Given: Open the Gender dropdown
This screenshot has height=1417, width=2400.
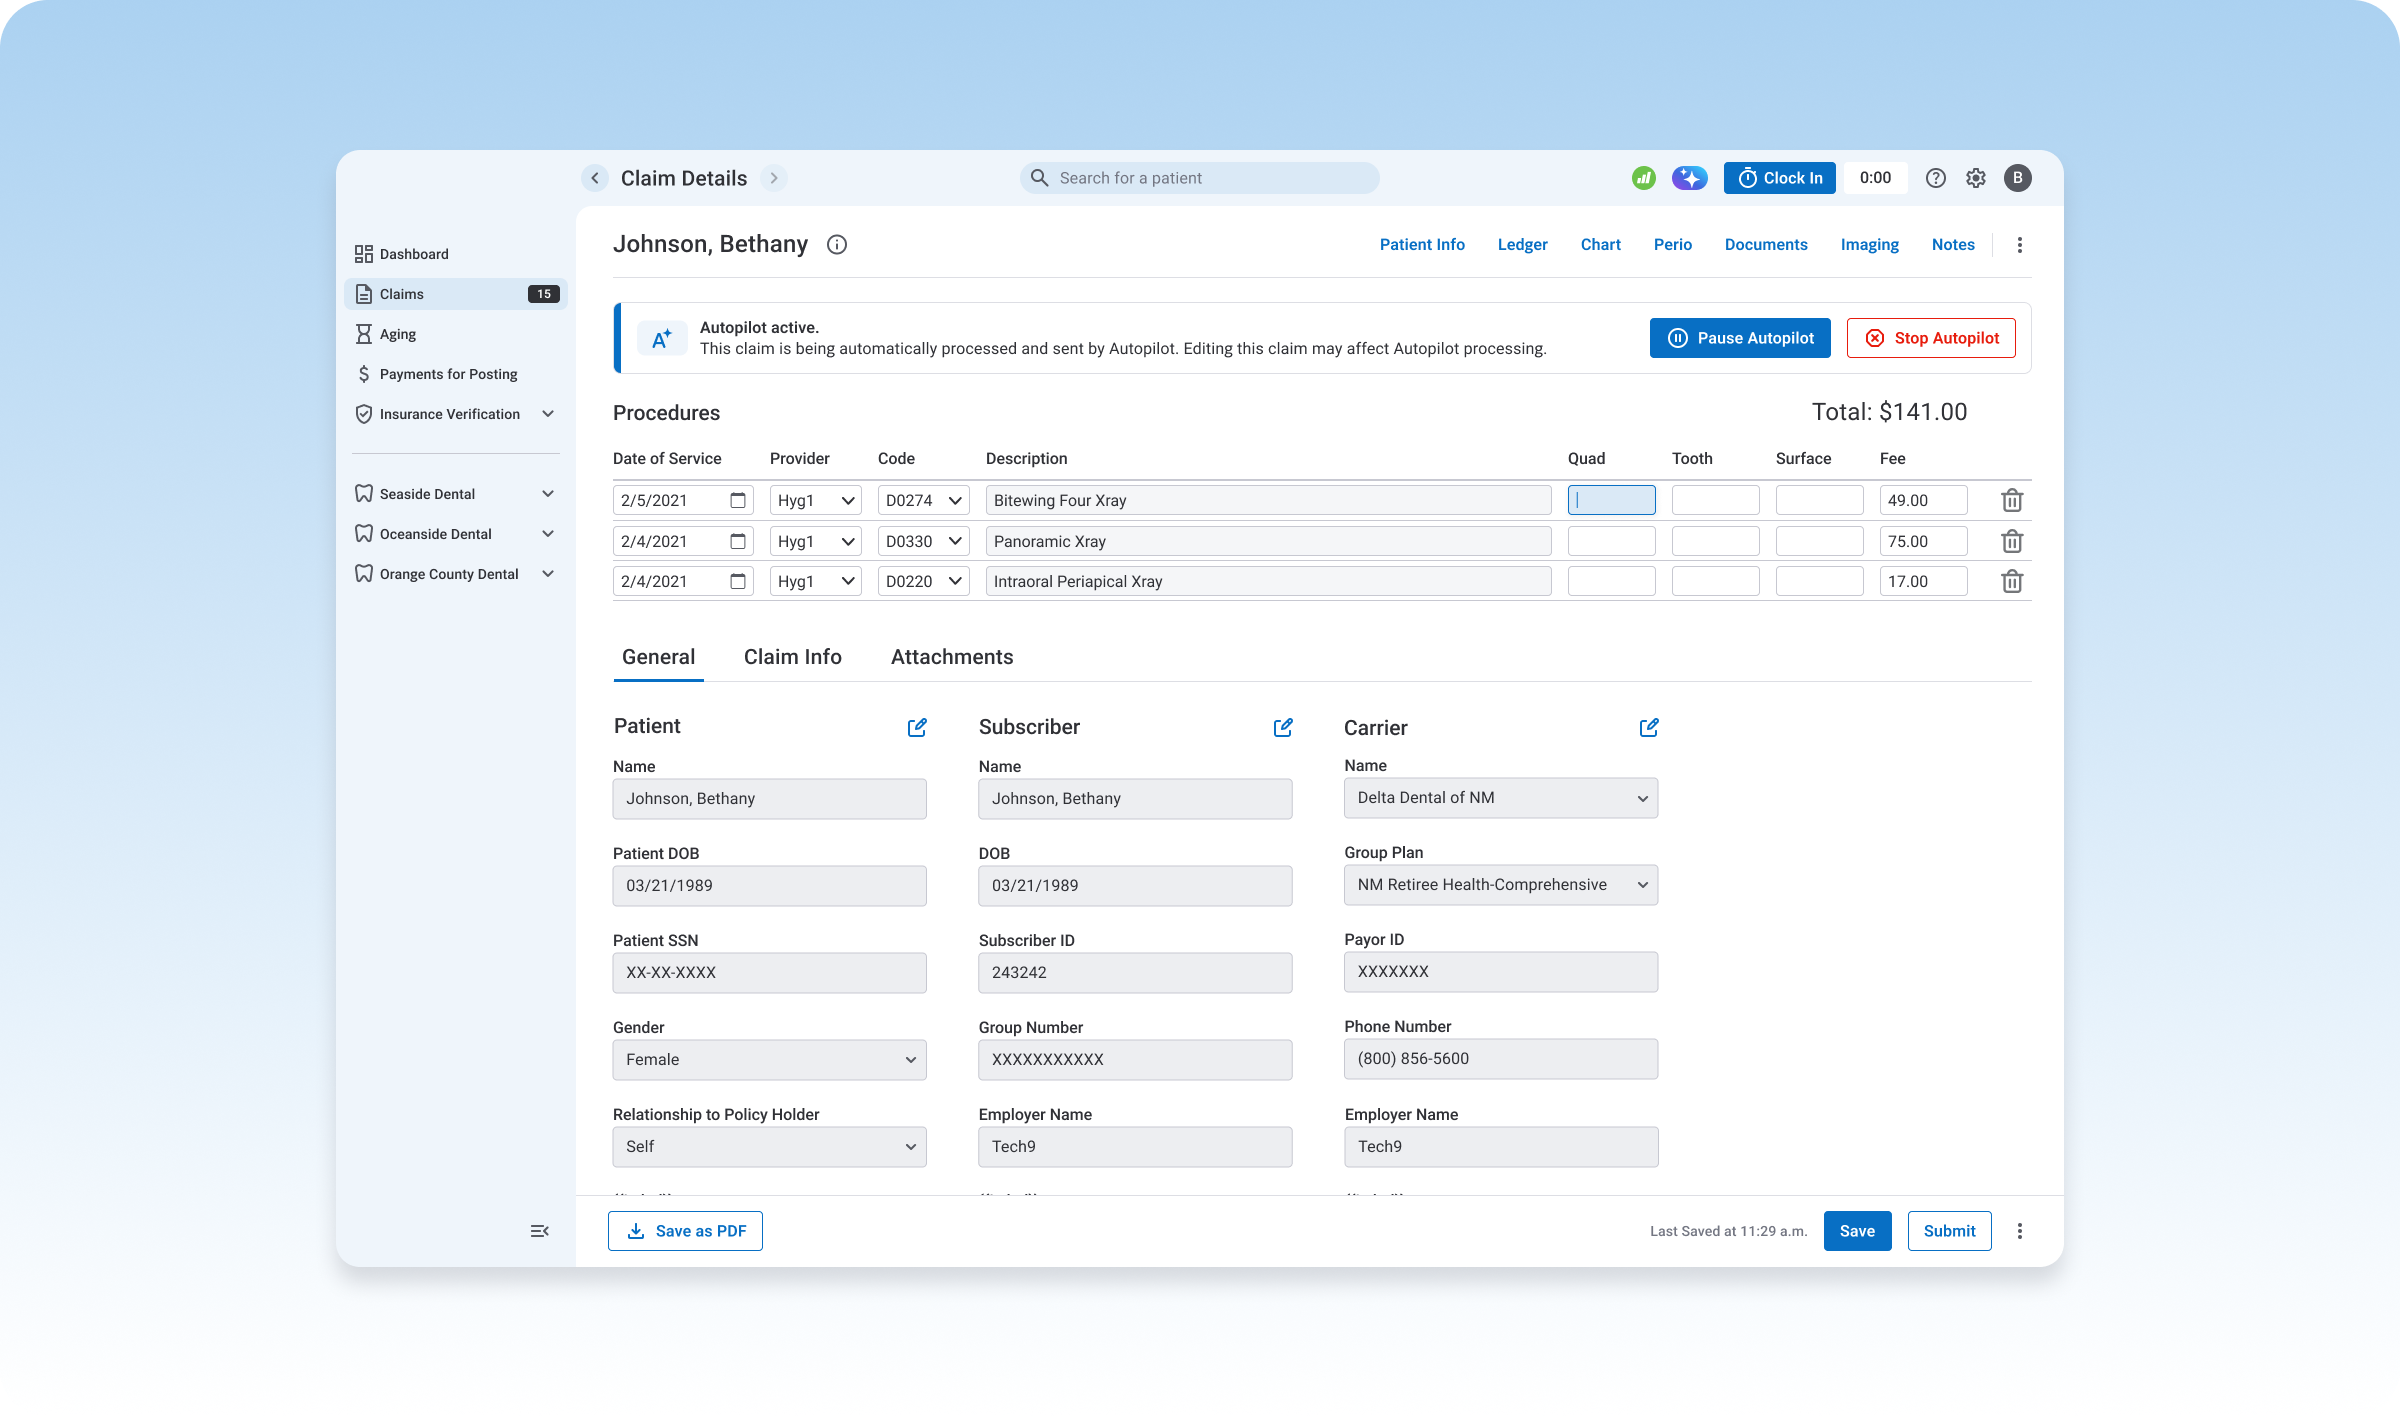Looking at the screenshot, I should (770, 1060).
